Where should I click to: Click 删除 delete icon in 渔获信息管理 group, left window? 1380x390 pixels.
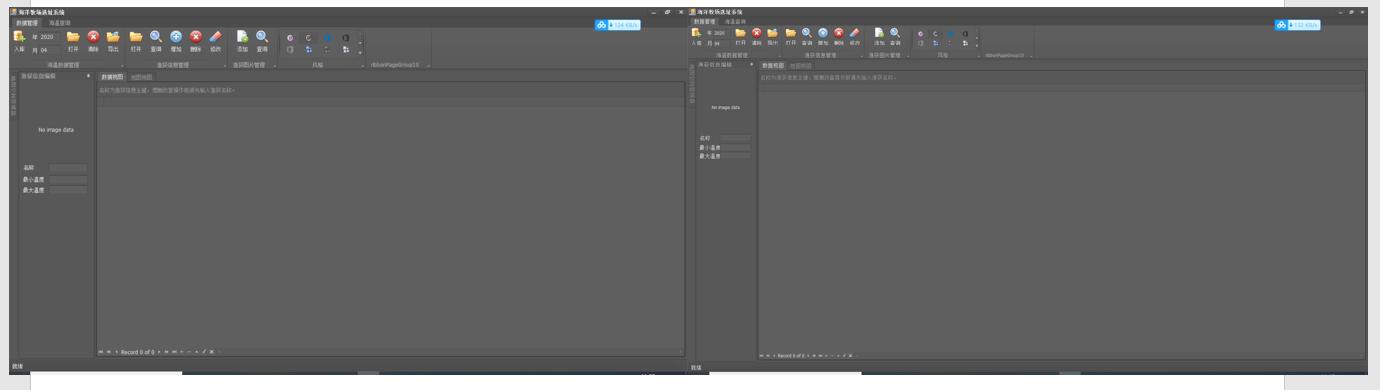click(196, 41)
